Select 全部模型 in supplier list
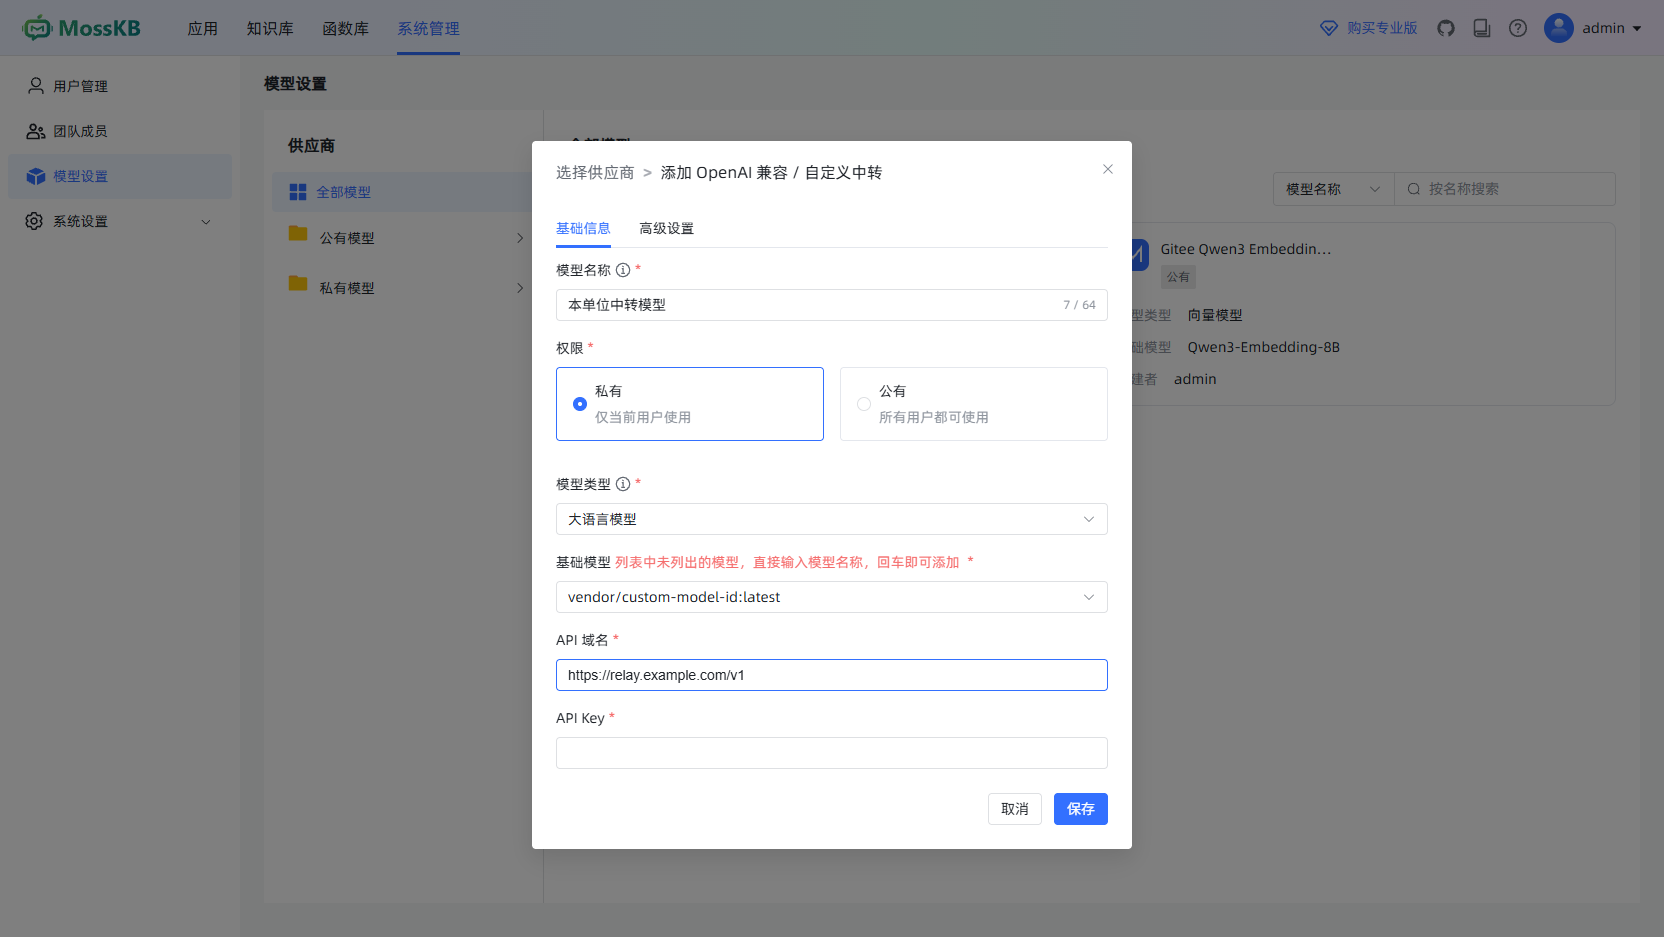Screen dimensions: 1664x937 click(x=402, y=192)
